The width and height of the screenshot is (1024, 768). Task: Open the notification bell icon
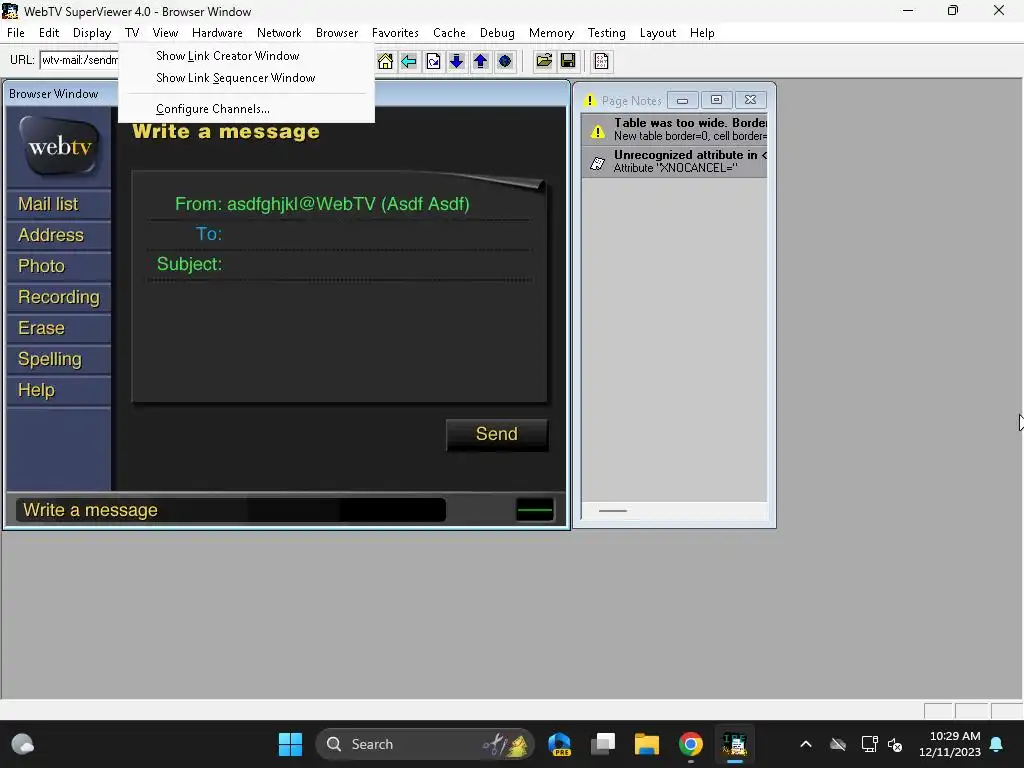tap(997, 744)
